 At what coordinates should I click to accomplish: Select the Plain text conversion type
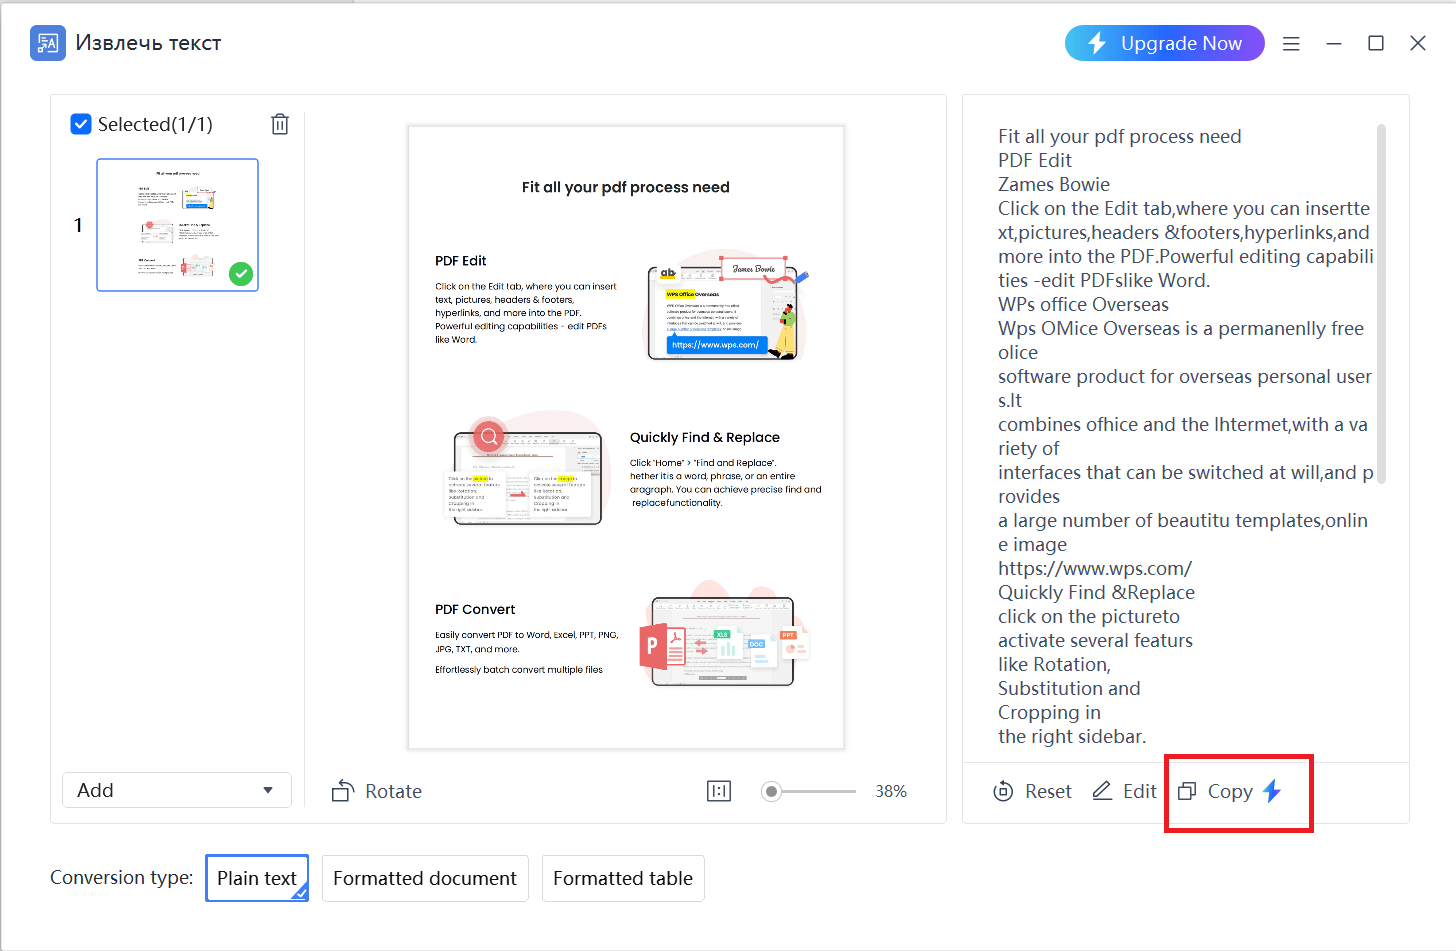point(257,878)
